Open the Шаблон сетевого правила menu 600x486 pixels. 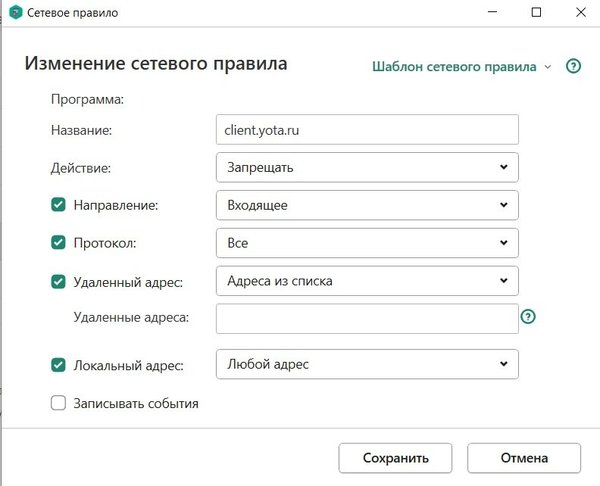click(461, 67)
